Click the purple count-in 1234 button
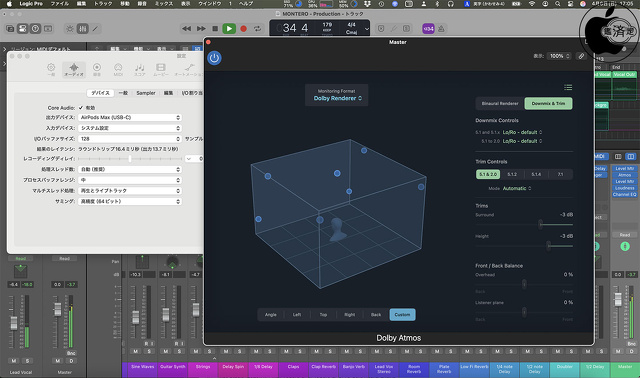This screenshot has height=378, width=640. click(428, 29)
